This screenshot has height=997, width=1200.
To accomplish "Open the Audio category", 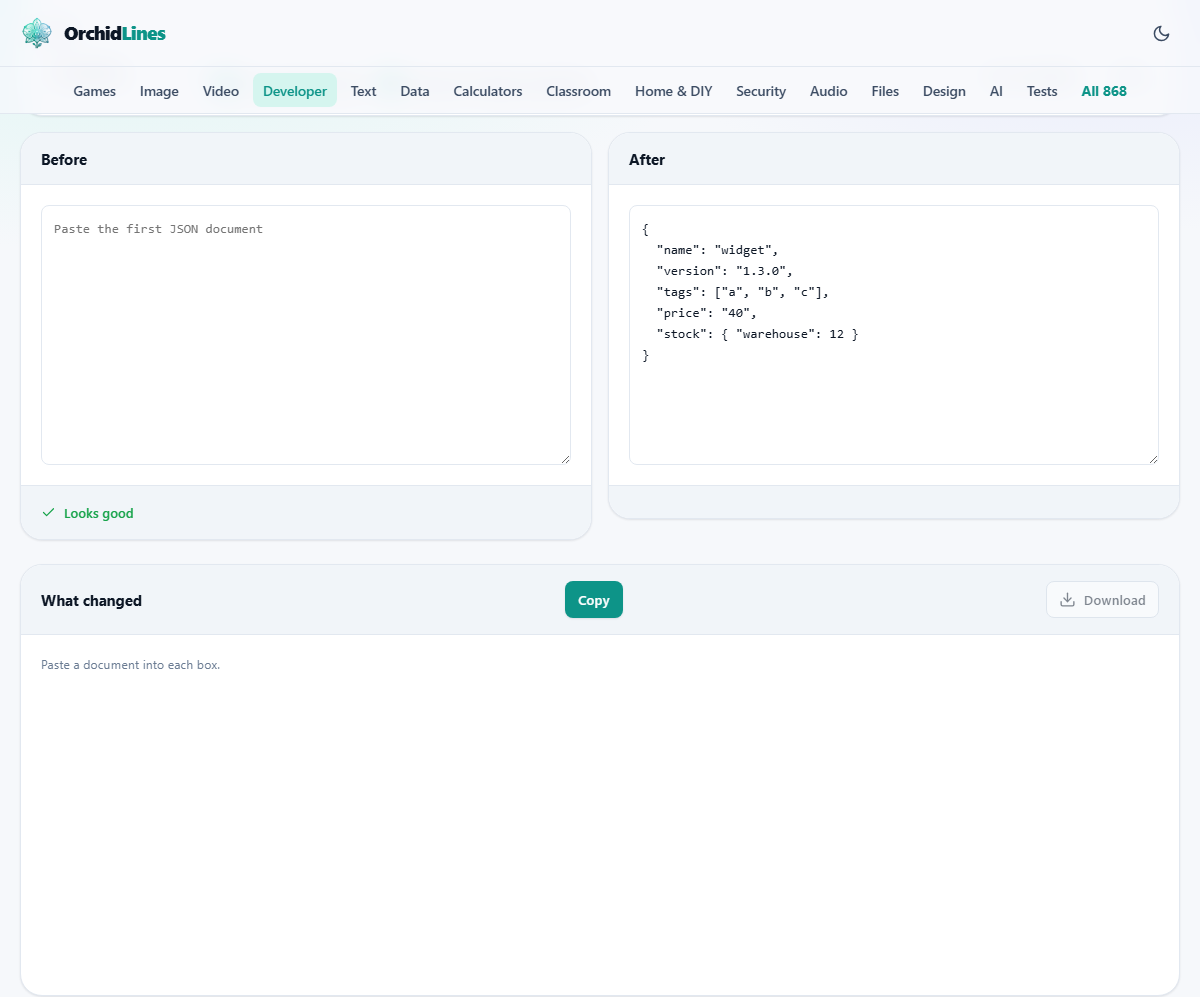I will [829, 91].
